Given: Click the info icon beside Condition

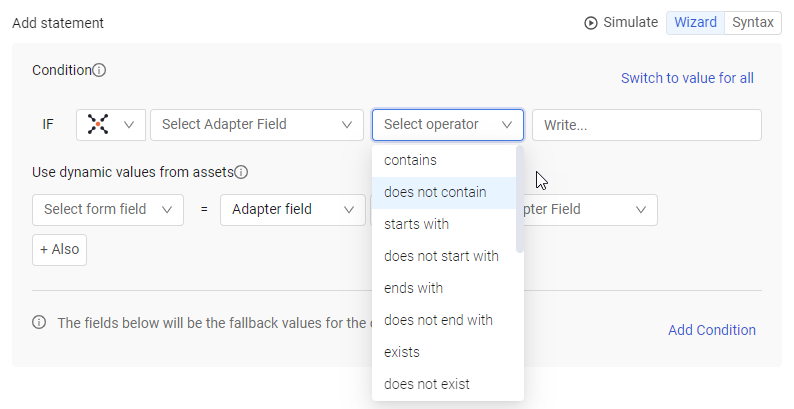Looking at the screenshot, I should (x=99, y=70).
